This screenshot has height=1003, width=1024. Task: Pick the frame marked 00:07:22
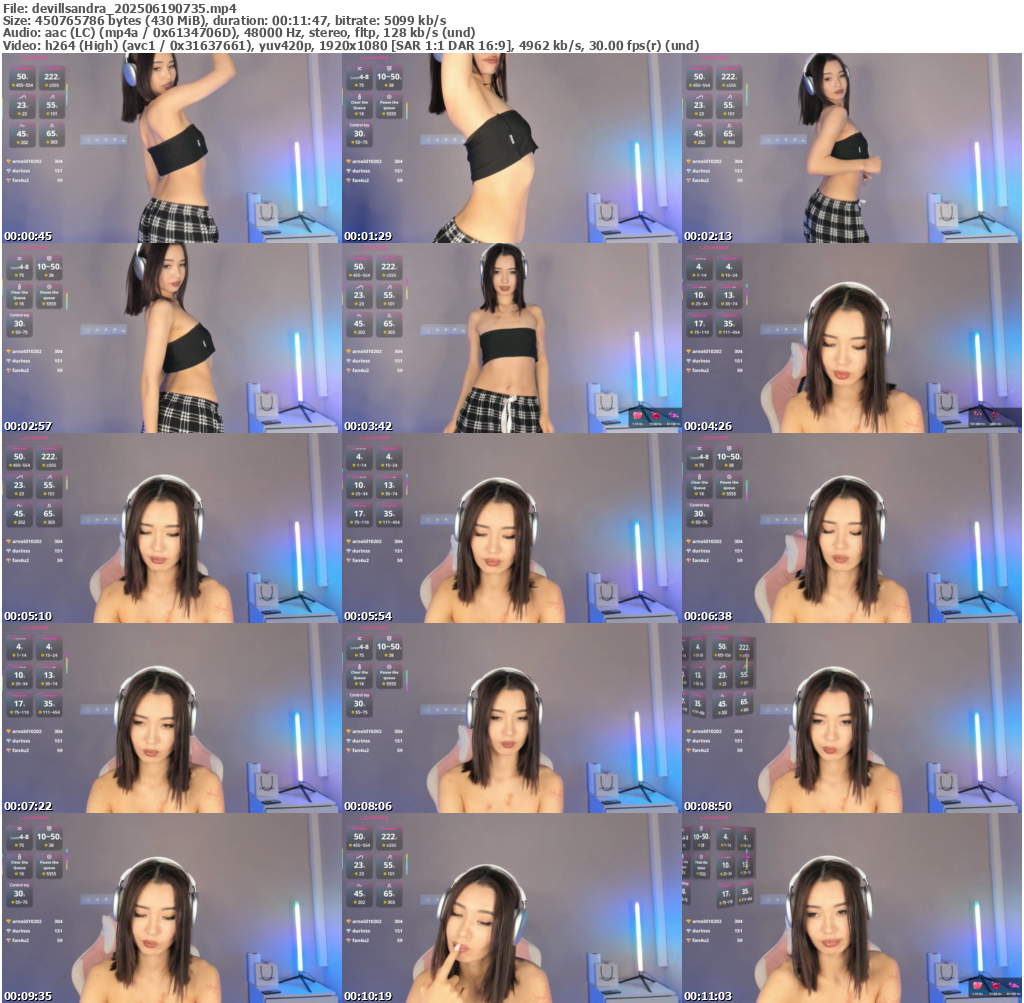point(171,718)
